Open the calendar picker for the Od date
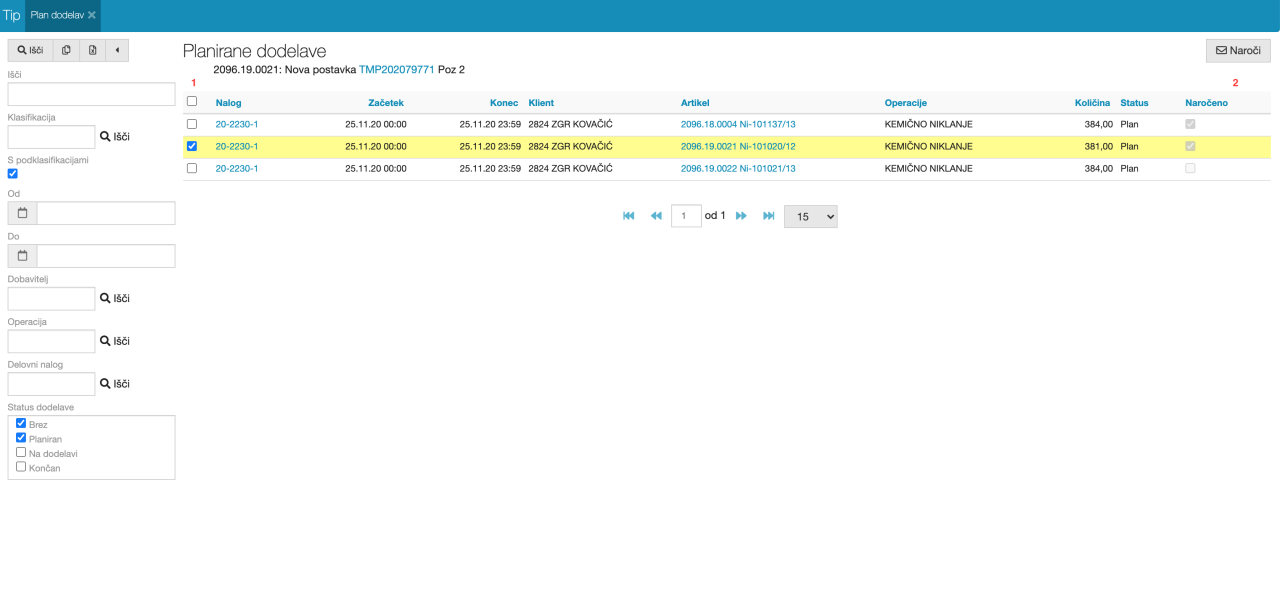Viewport: 1280px width, 595px height. (22, 213)
